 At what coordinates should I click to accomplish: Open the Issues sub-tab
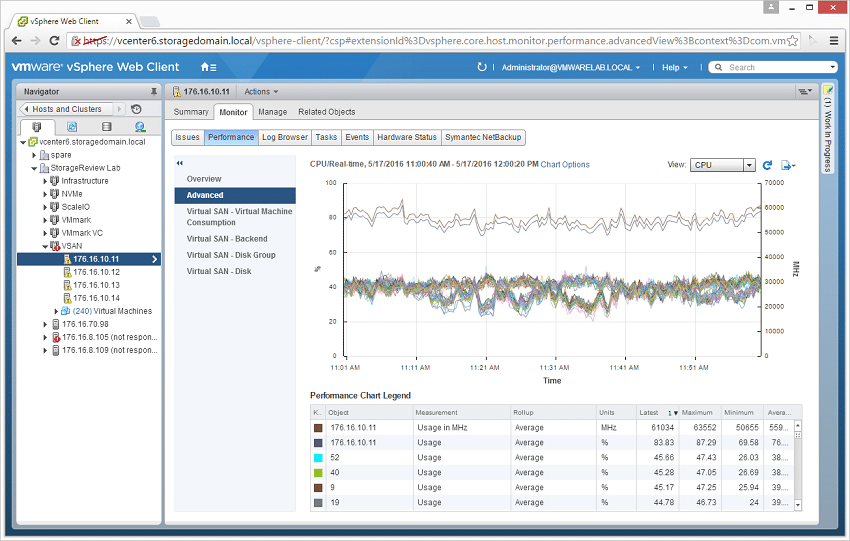(187, 137)
